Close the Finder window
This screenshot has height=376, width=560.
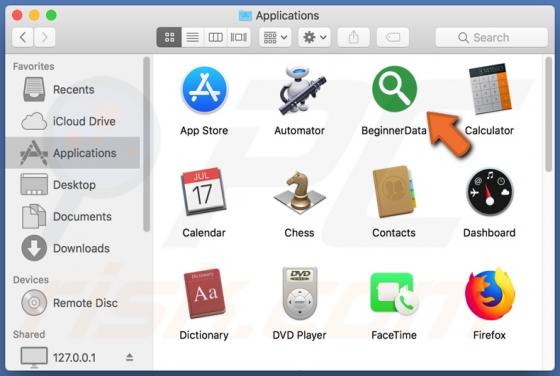click(17, 15)
